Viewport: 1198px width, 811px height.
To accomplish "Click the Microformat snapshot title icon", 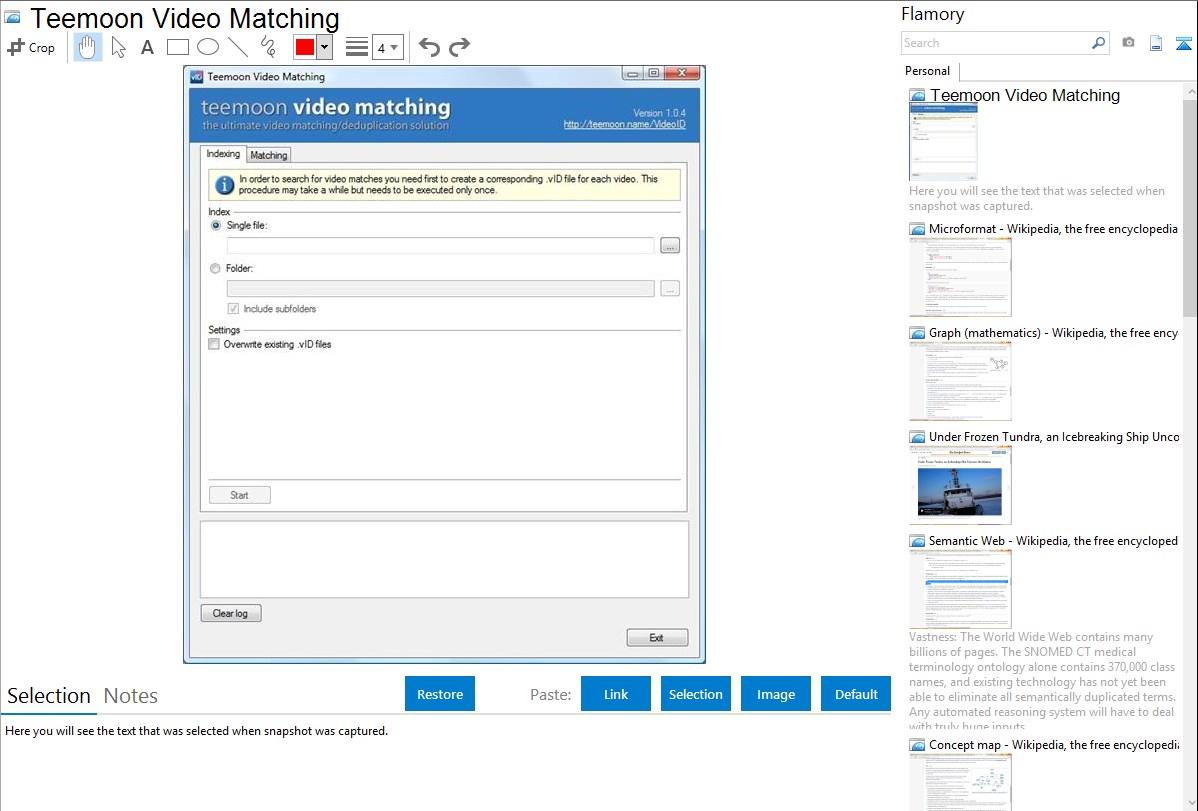I will click(917, 229).
